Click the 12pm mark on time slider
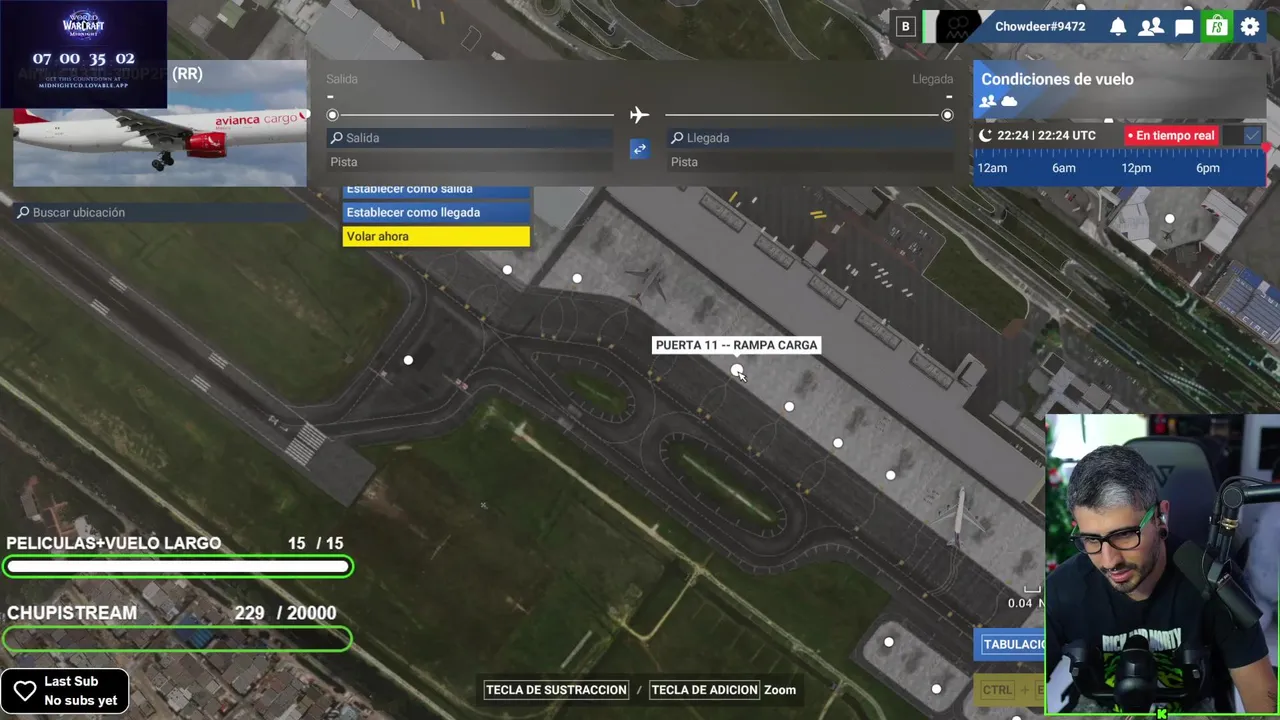1280x720 pixels. 1136,168
